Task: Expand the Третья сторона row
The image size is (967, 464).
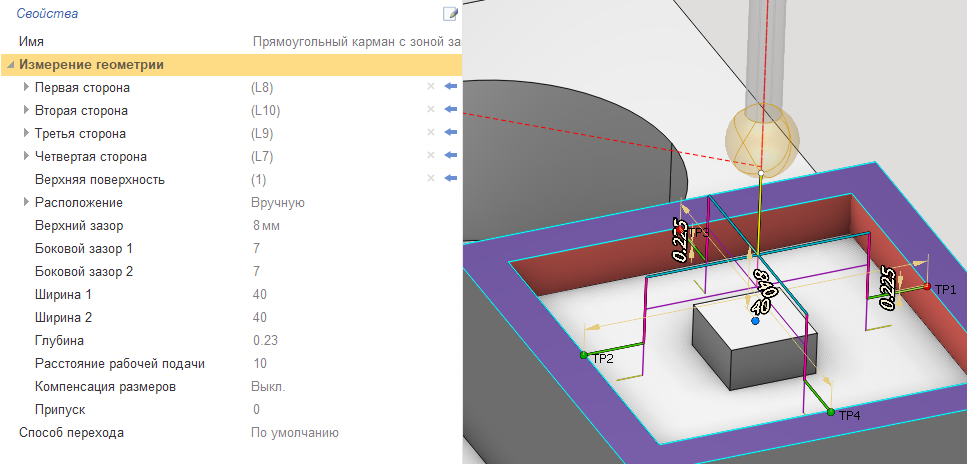Action: tap(26, 134)
